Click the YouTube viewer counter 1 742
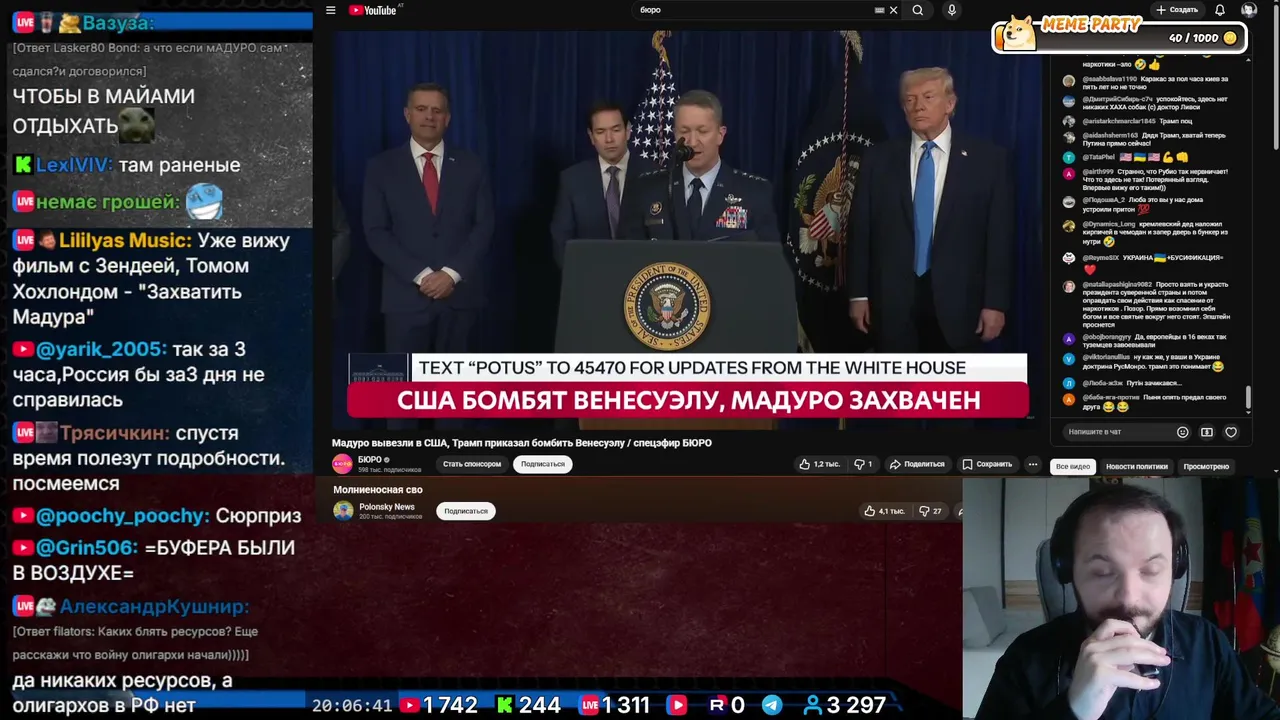 click(x=439, y=705)
